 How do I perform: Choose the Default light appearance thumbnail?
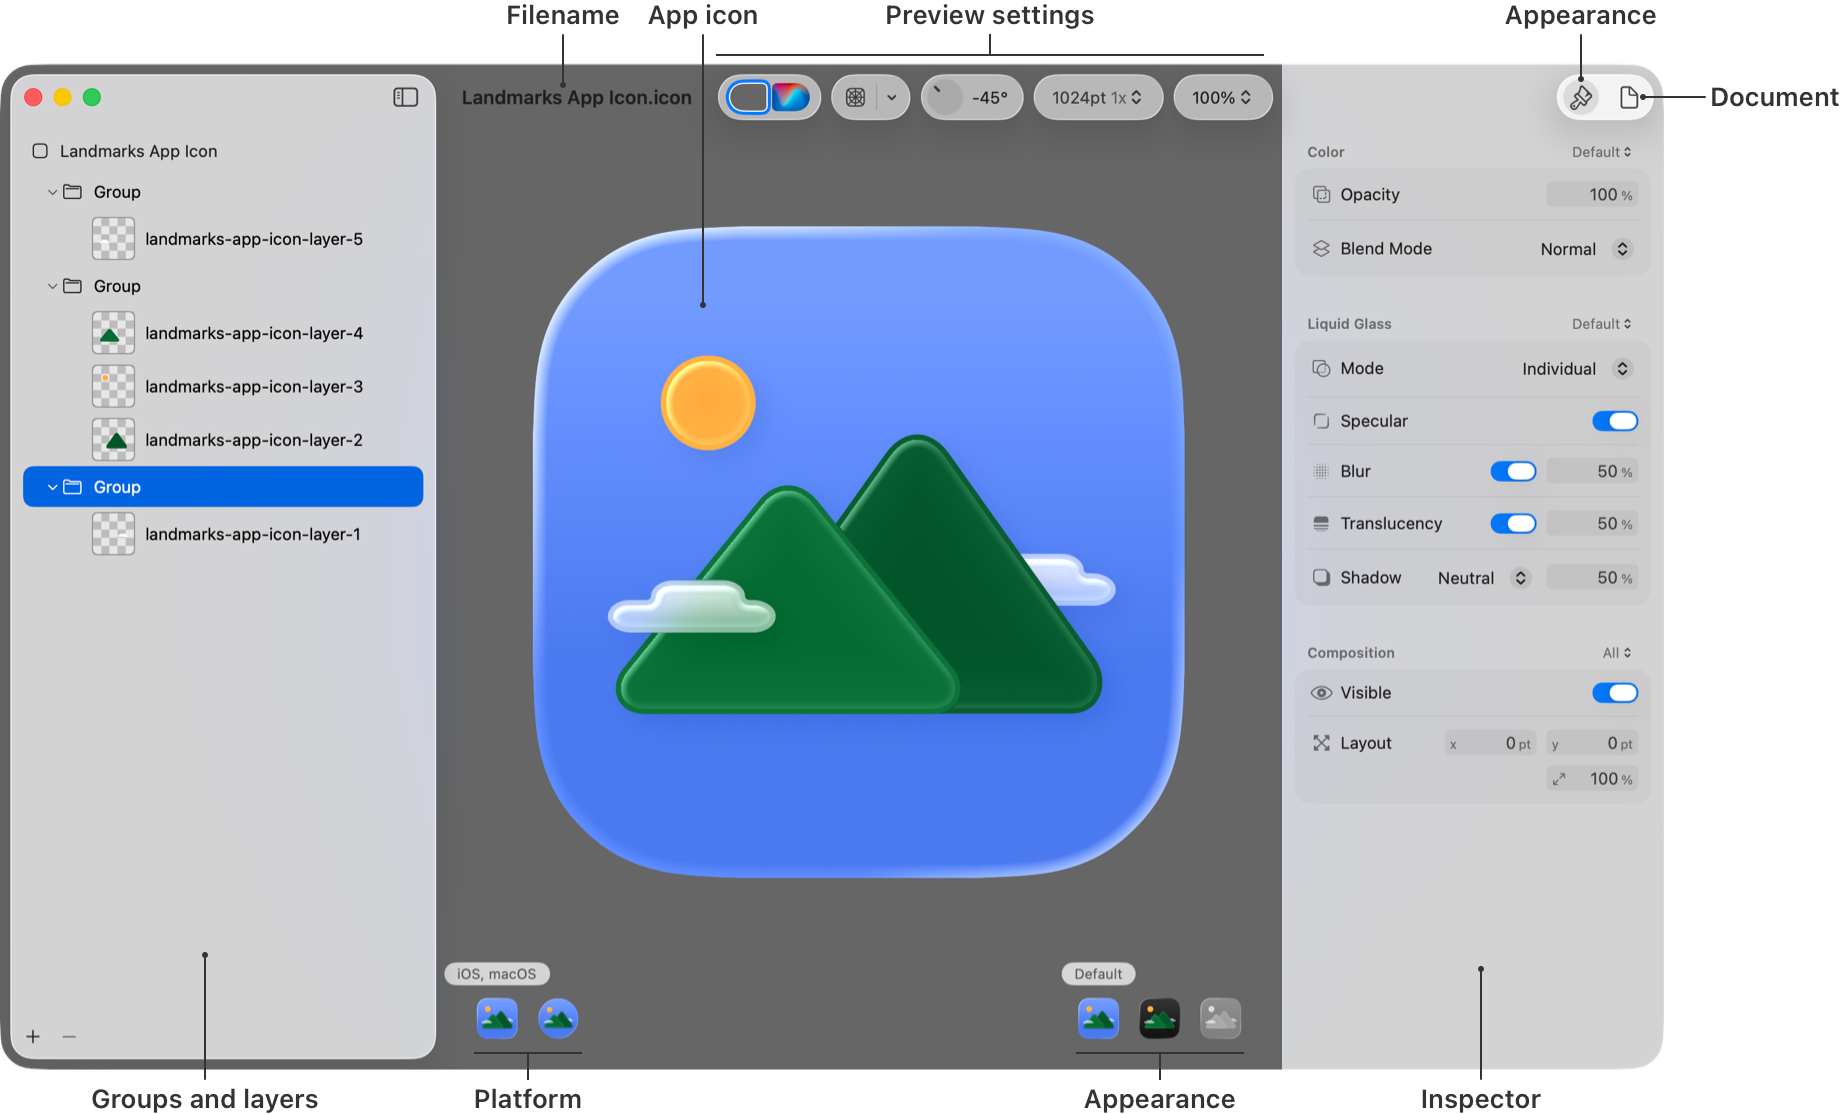1098,1019
